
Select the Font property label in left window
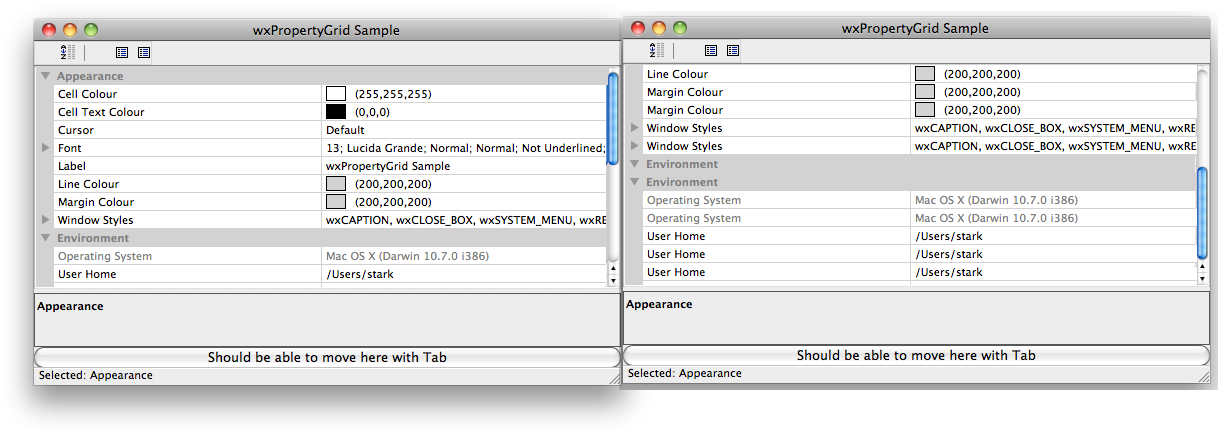[x=69, y=148]
